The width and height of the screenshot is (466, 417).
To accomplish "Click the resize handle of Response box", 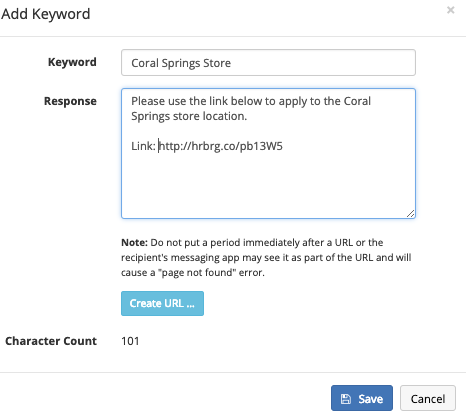I will pyautogui.click(x=410, y=214).
